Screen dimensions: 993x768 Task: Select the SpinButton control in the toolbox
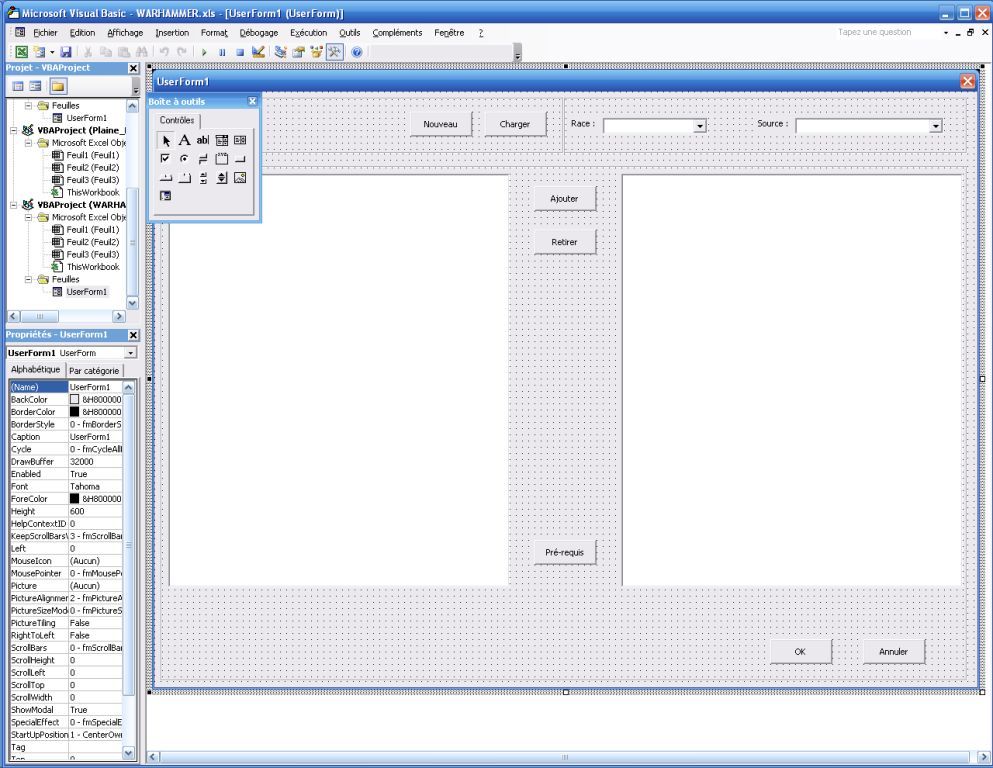[222, 178]
